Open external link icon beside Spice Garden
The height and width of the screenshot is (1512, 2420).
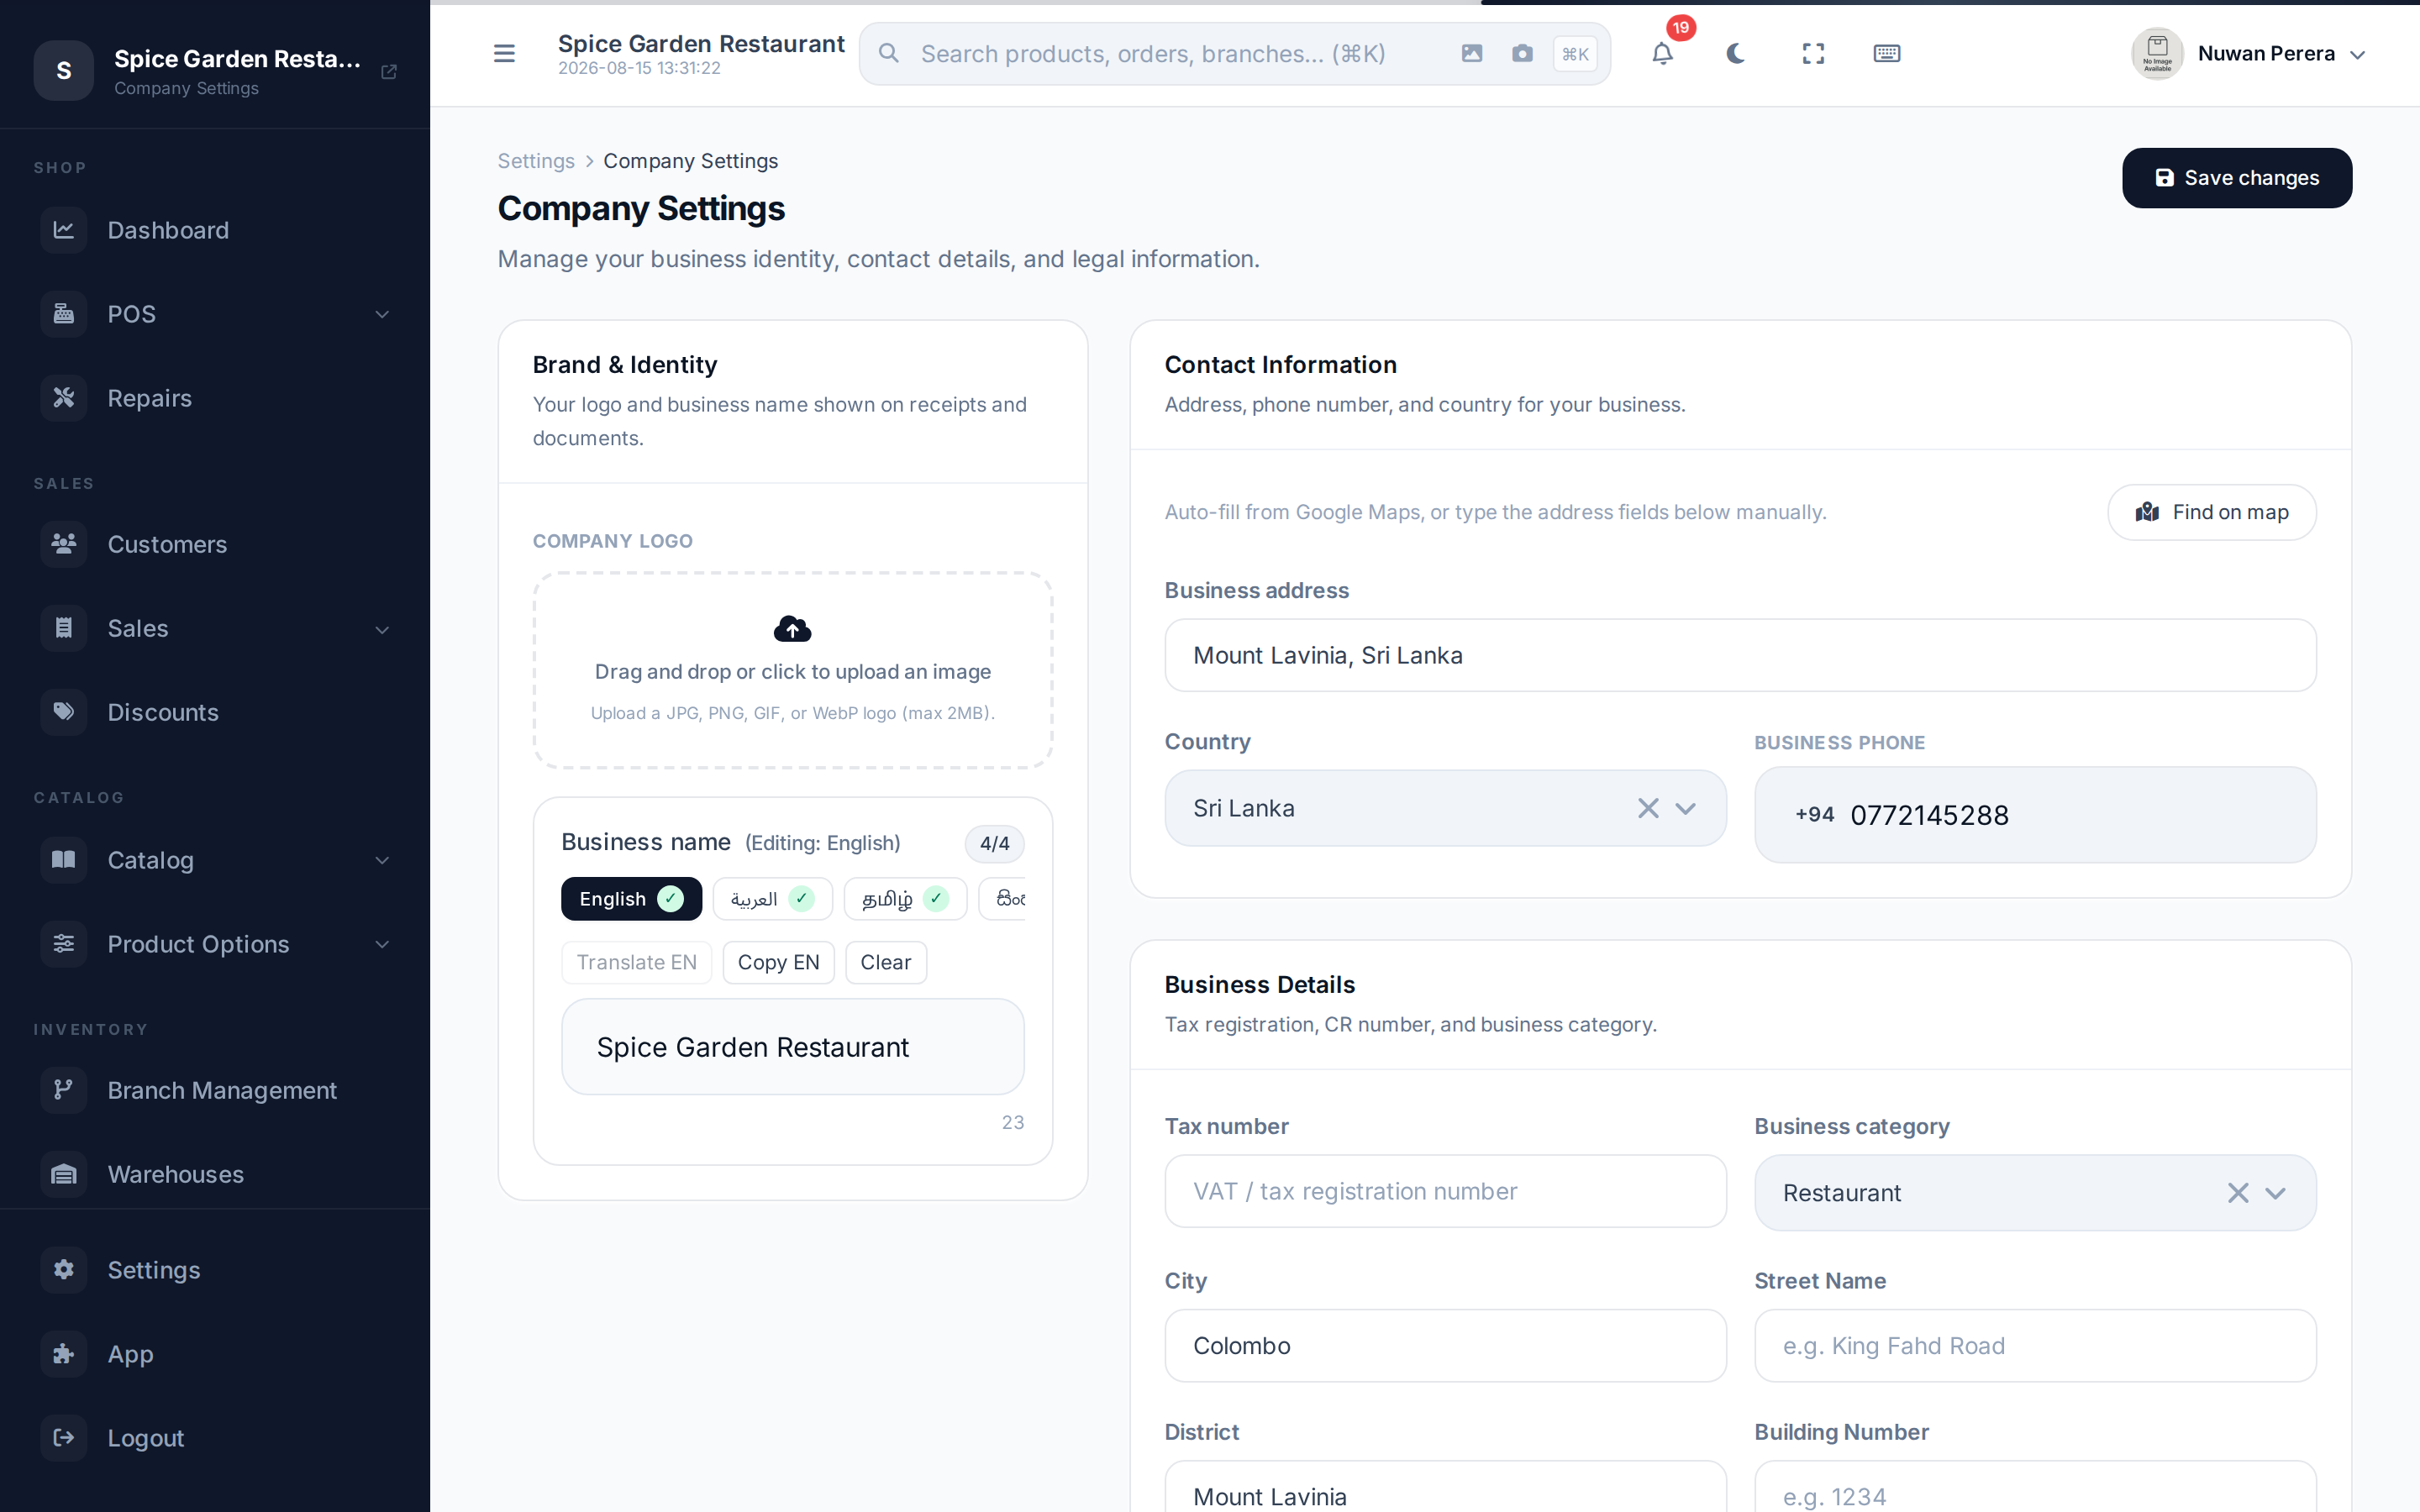[x=389, y=71]
